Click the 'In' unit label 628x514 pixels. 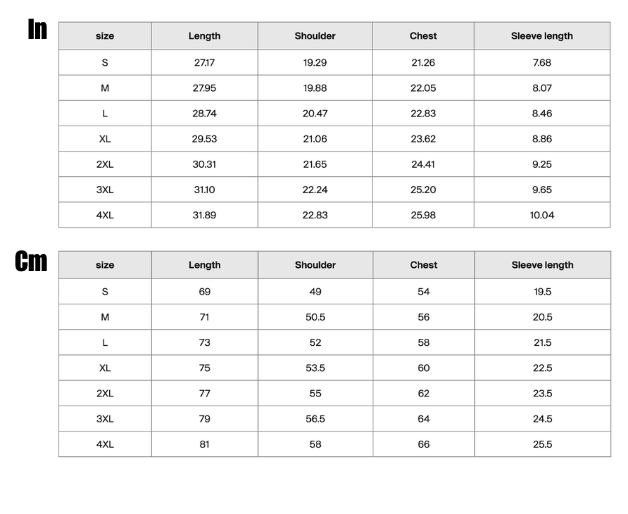tap(37, 29)
